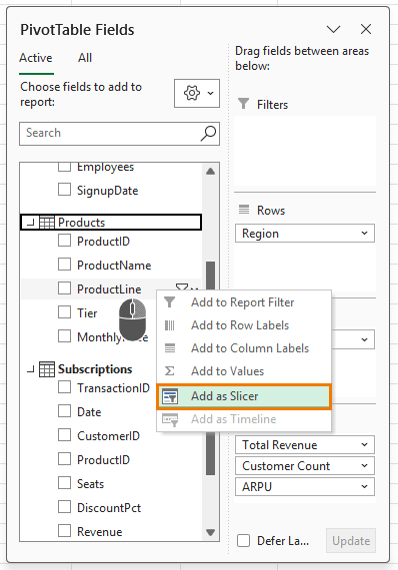Click the SignupDate field label
398x570 pixels.
pyautogui.click(x=108, y=190)
